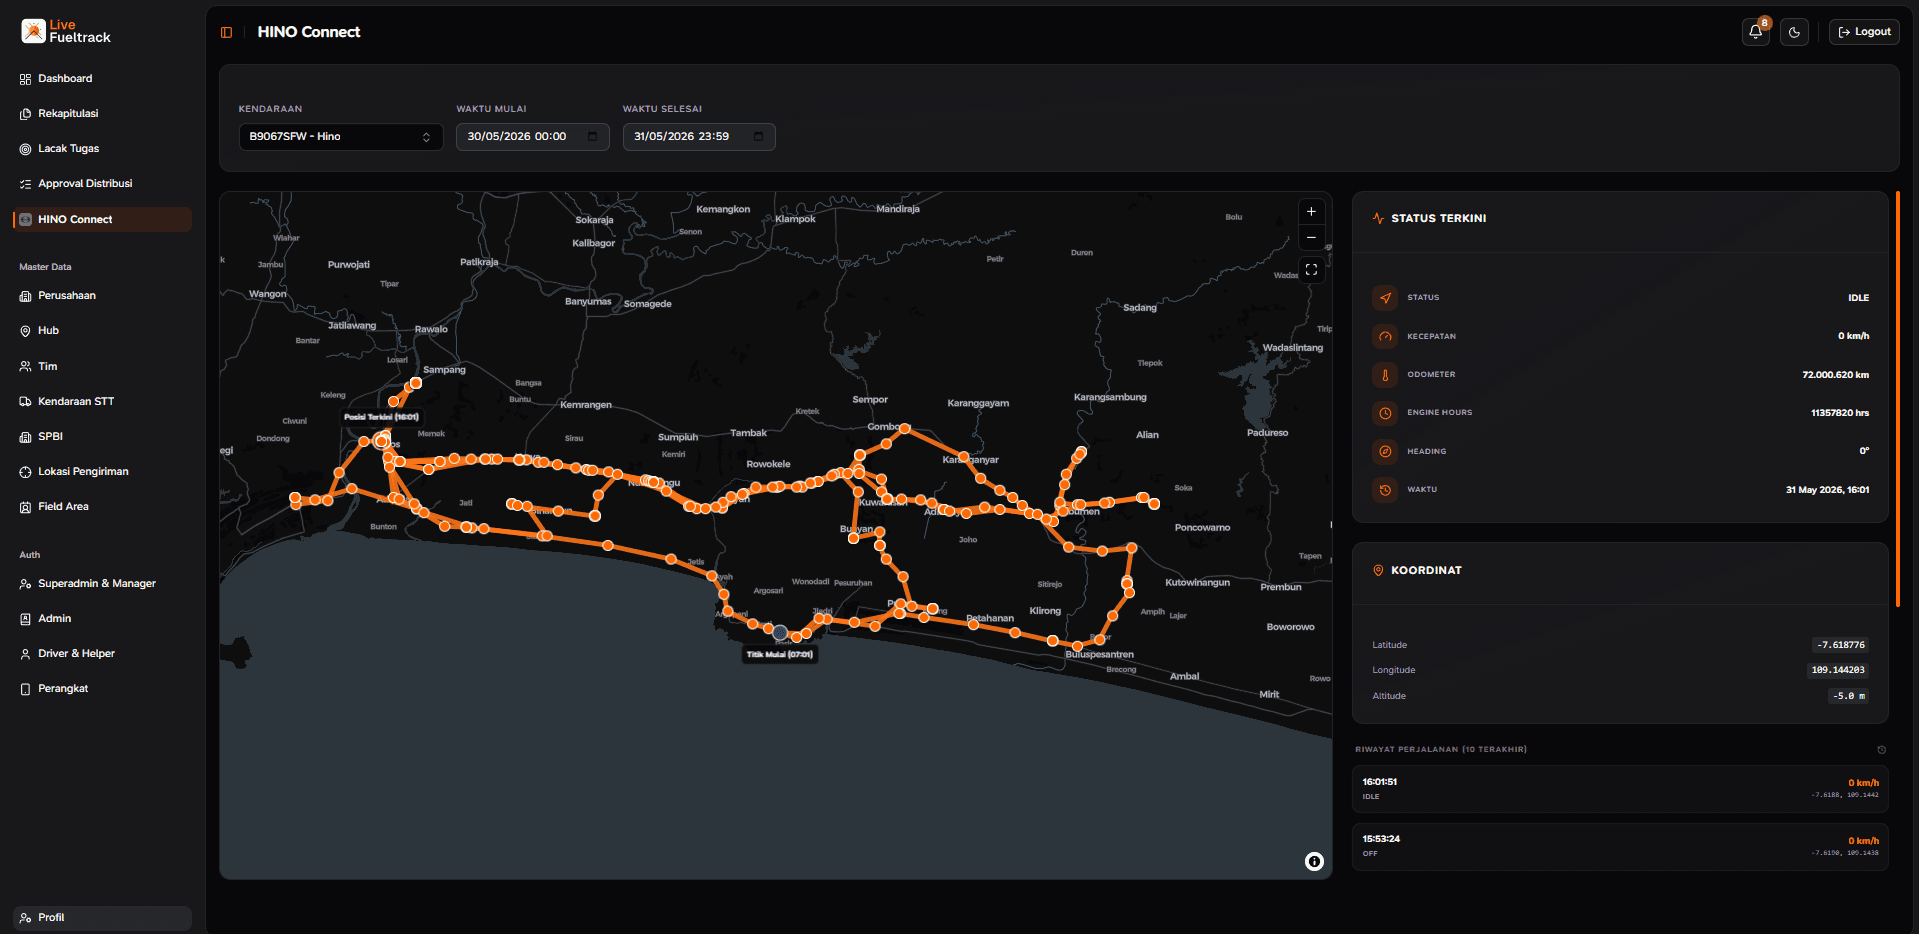1919x934 pixels.
Task: Click the Riwayat Perjalanan clock icon
Action: click(x=1881, y=750)
